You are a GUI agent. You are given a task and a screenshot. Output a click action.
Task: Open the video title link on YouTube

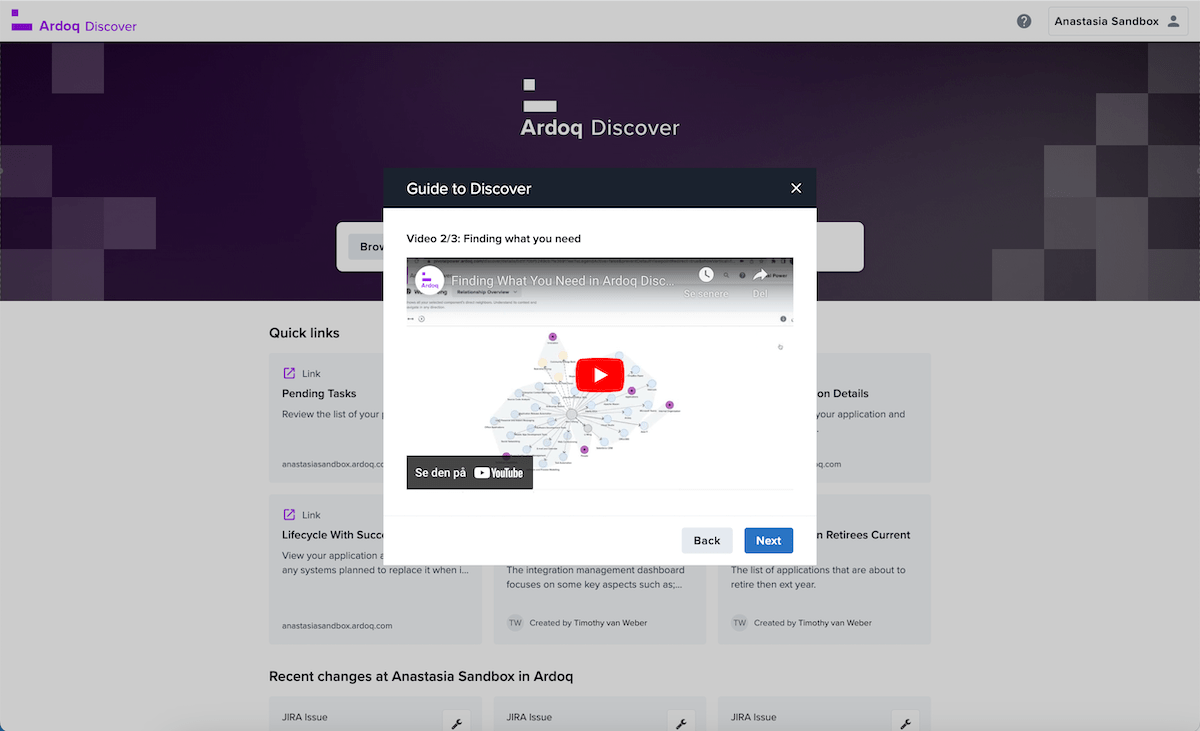coord(563,282)
